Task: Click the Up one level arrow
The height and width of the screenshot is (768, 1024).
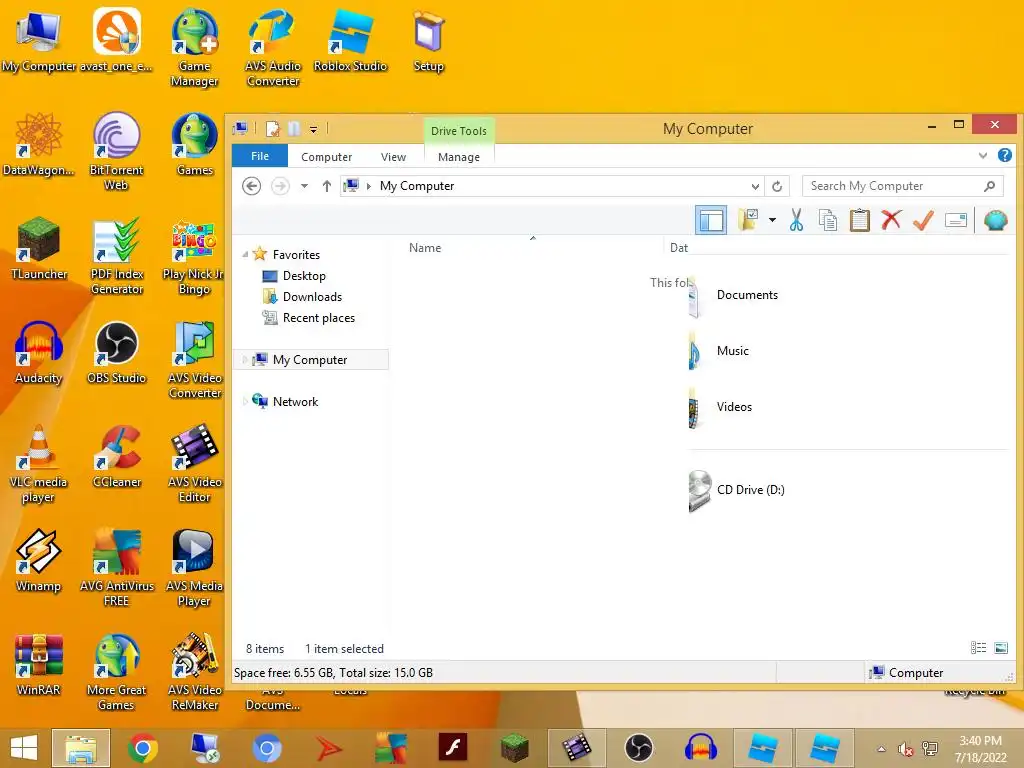Action: 327,186
